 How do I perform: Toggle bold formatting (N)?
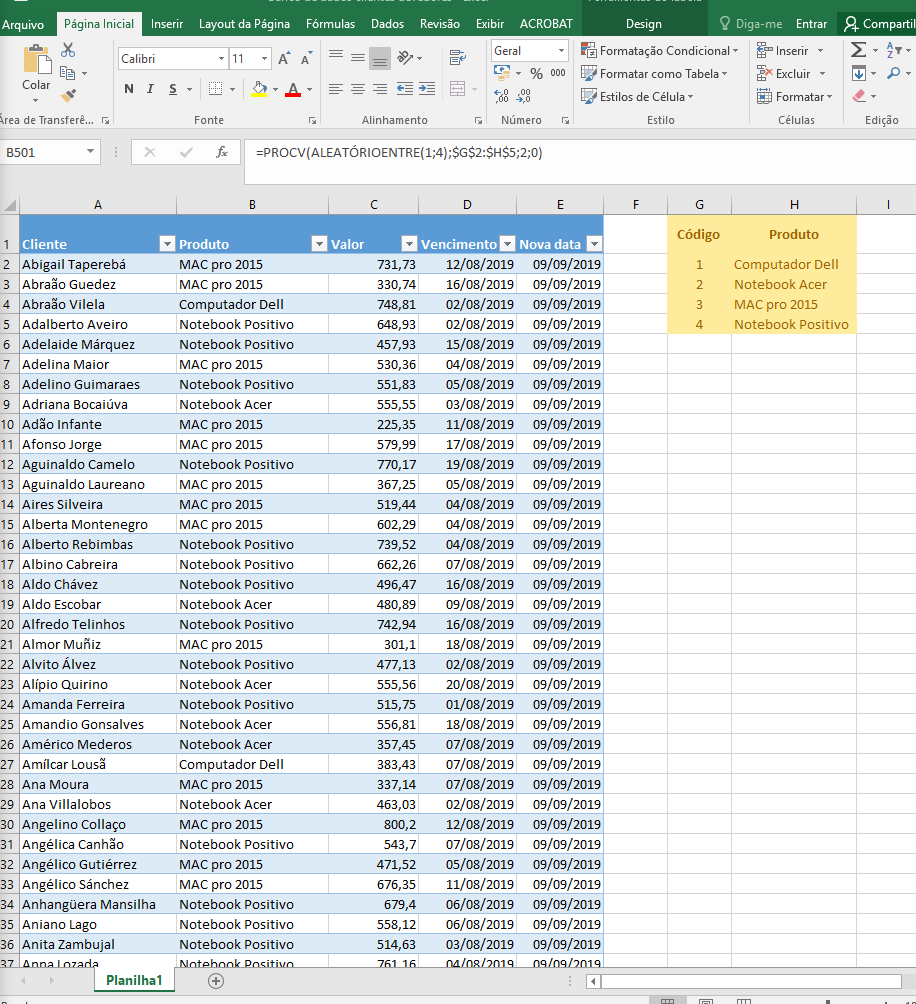coord(129,89)
